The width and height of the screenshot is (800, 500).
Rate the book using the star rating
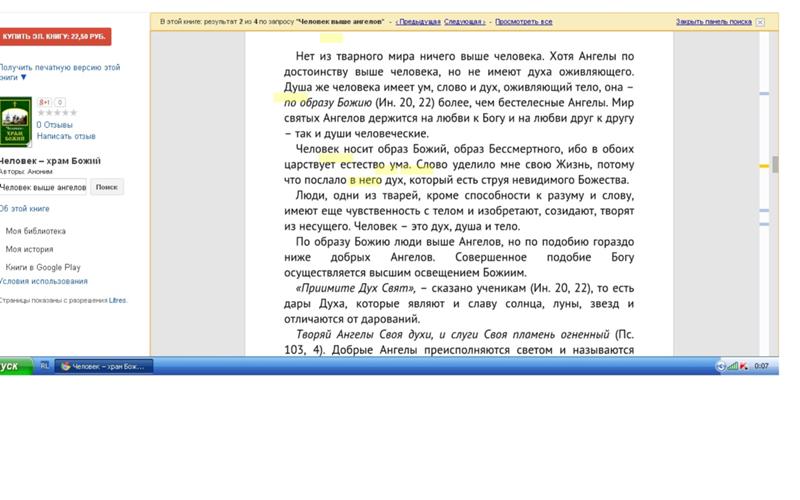coord(57,113)
